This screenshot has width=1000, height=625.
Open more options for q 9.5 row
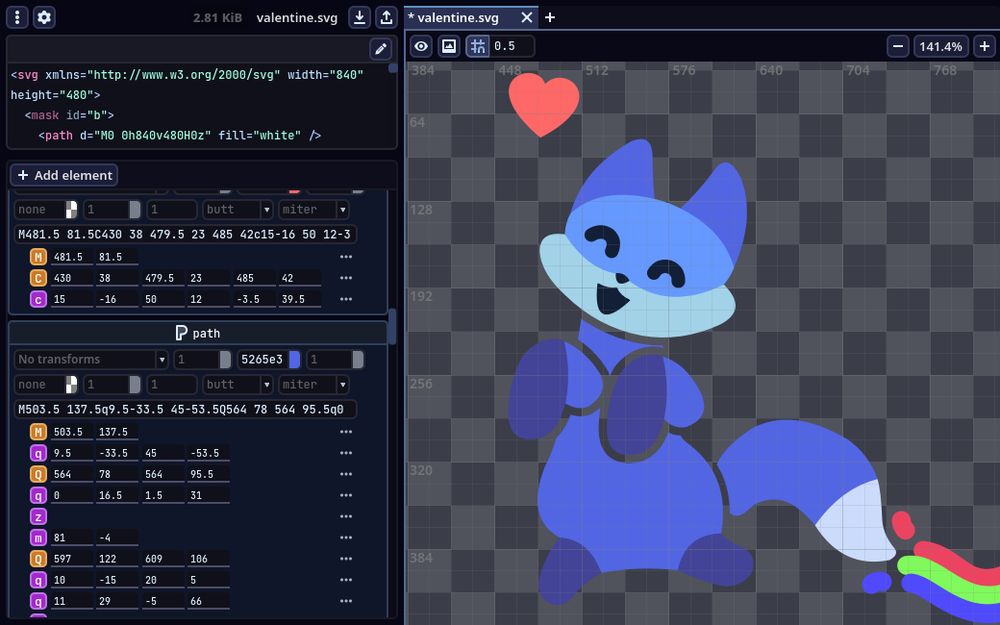[x=346, y=453]
